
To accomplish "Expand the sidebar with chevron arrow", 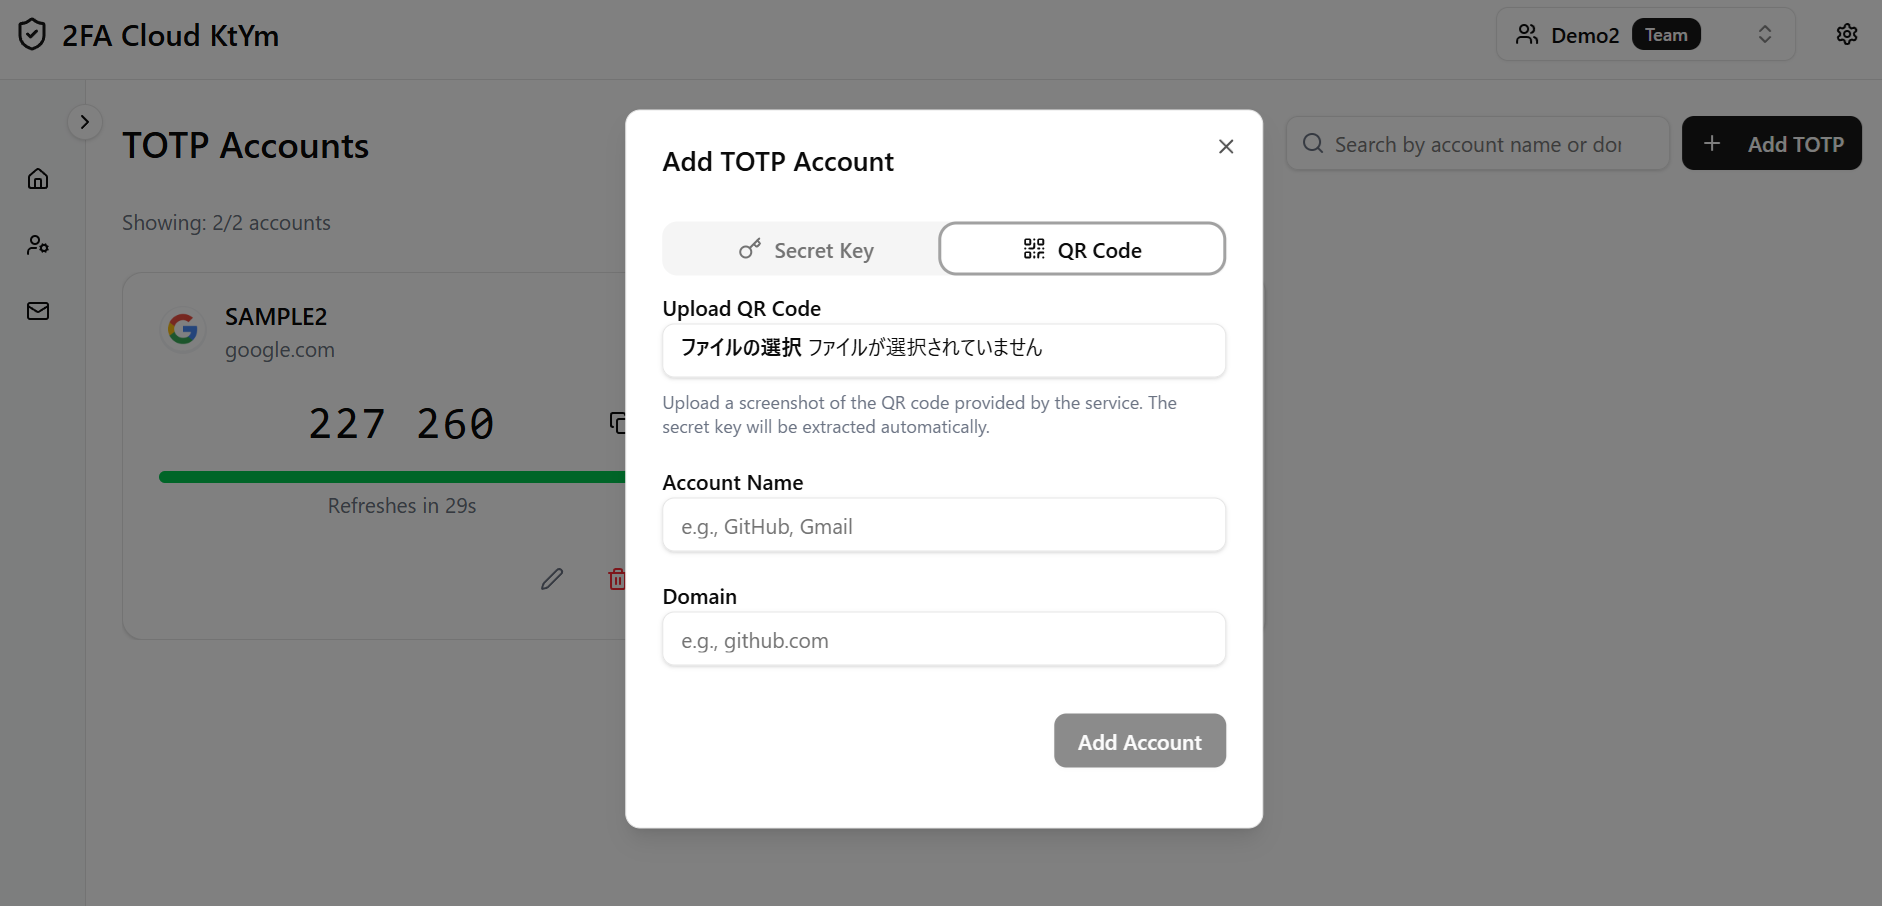I will click(85, 122).
